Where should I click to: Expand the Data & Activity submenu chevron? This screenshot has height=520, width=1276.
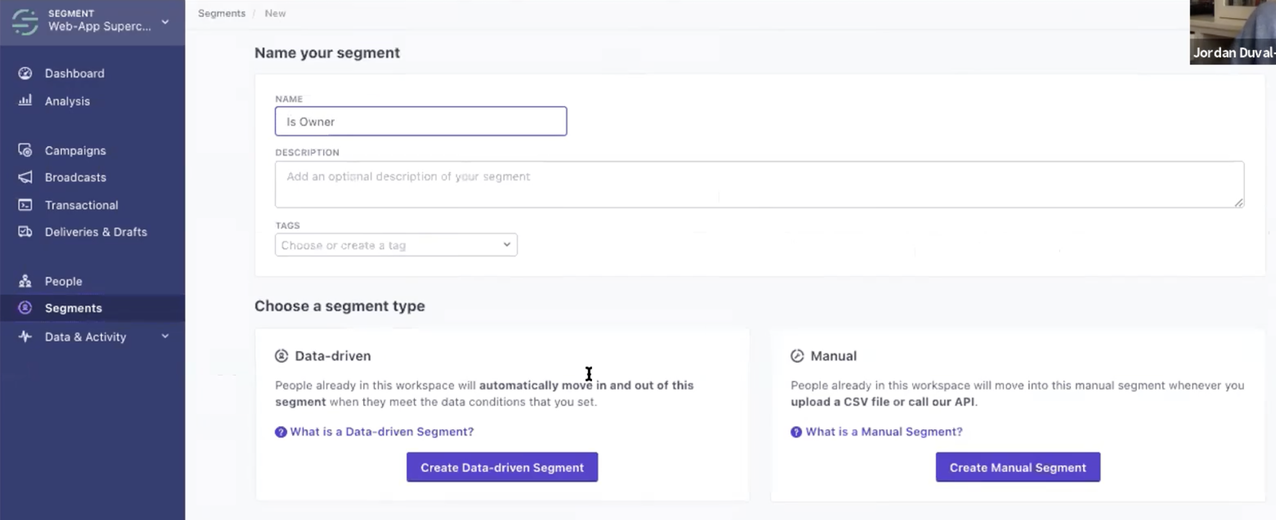pos(165,337)
